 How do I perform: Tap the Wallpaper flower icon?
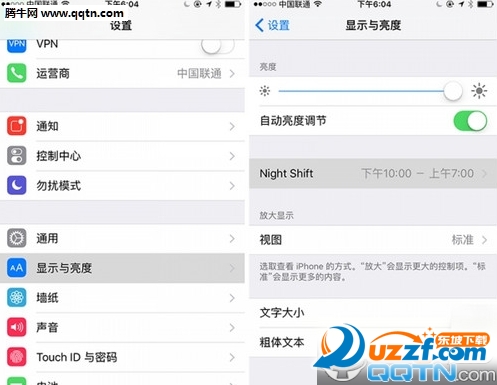[17, 298]
